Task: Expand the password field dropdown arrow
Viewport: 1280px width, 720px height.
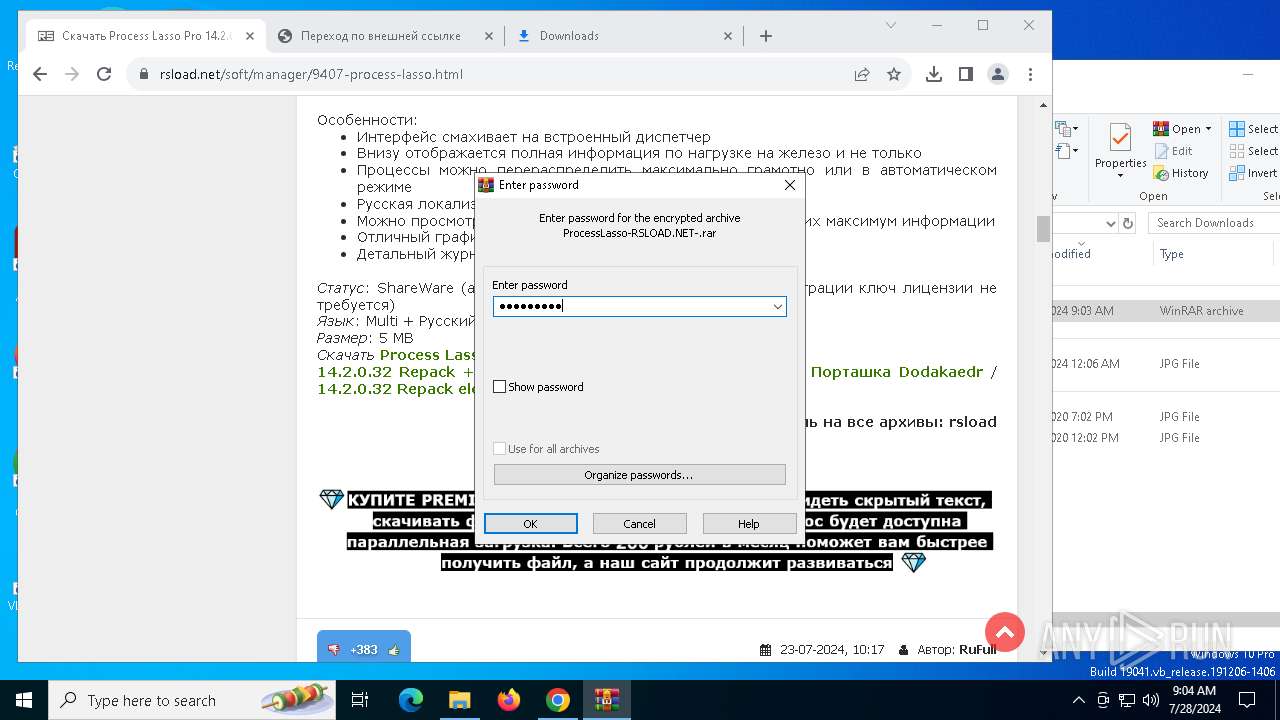Action: (777, 307)
